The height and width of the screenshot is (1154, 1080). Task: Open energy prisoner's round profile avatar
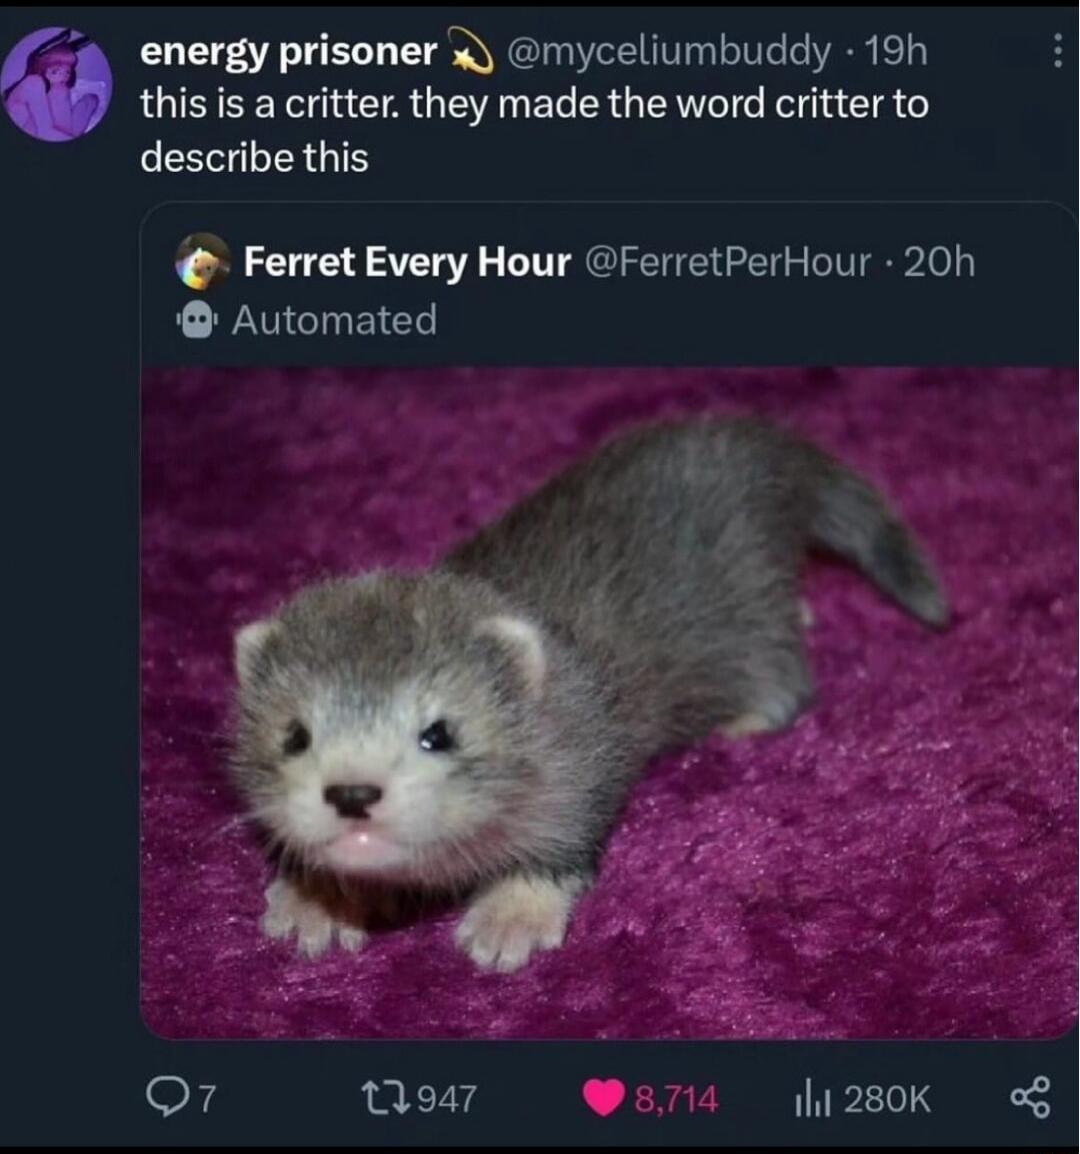click(56, 84)
